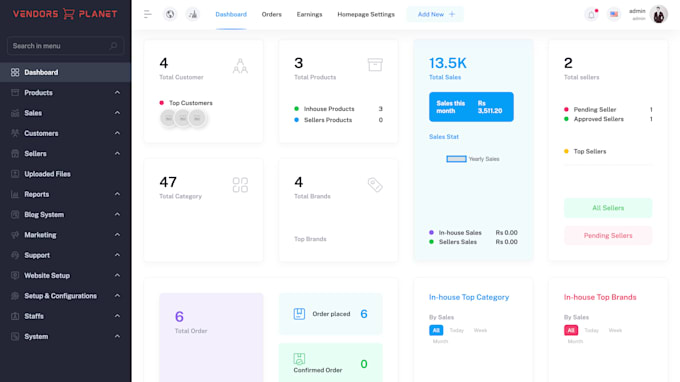Click the All Sellers button
680x382 pixels.
[608, 208]
